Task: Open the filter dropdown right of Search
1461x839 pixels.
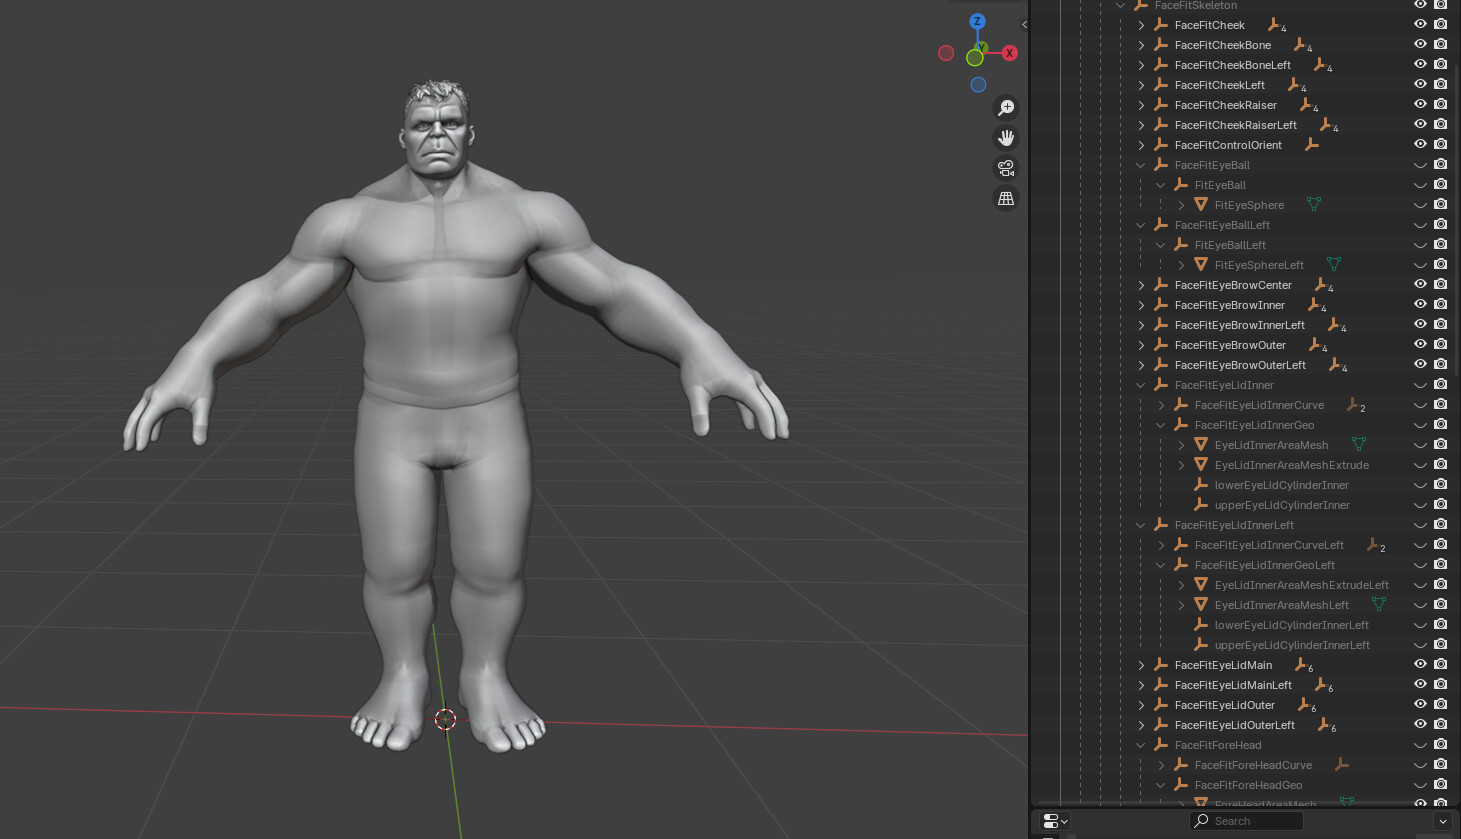Action: click(1442, 821)
